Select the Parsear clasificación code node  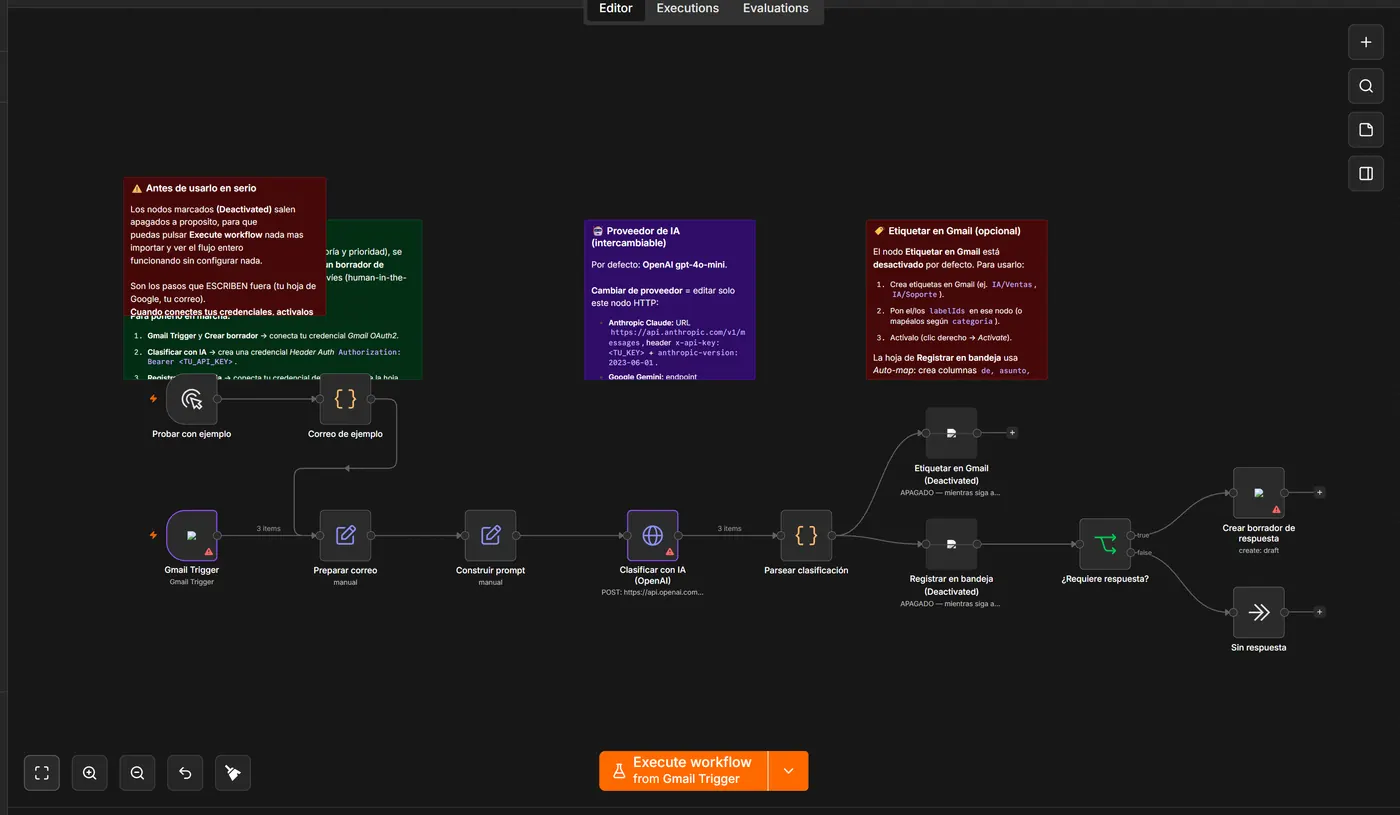(806, 536)
